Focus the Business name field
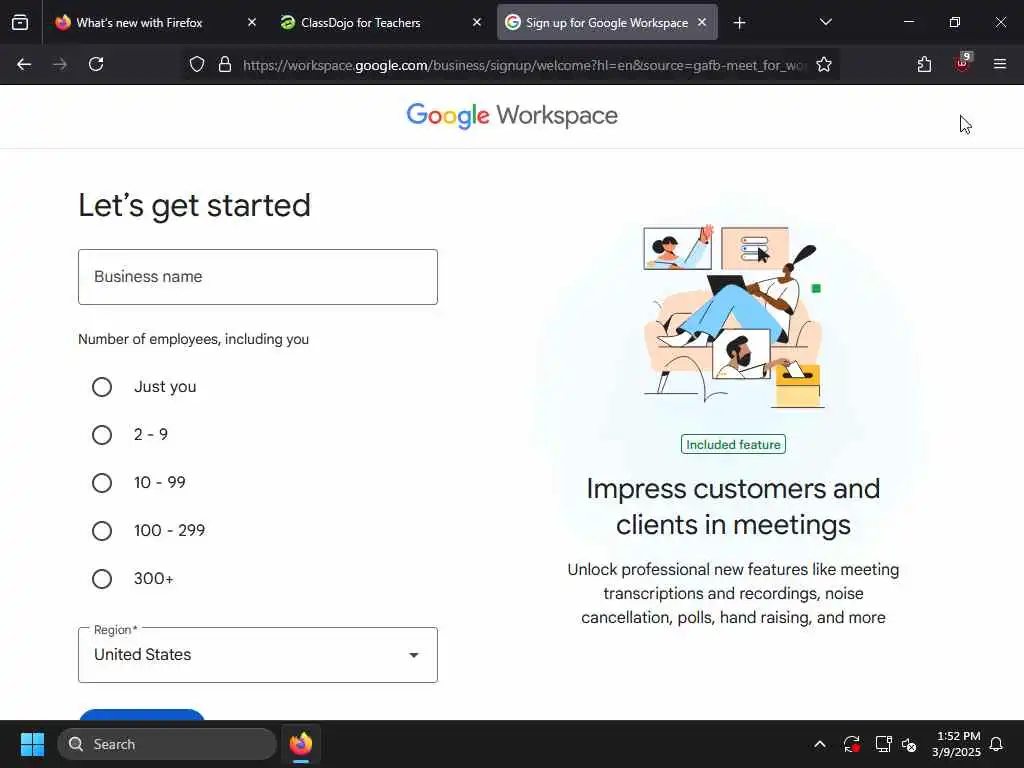The height and width of the screenshot is (768, 1024). pos(258,277)
